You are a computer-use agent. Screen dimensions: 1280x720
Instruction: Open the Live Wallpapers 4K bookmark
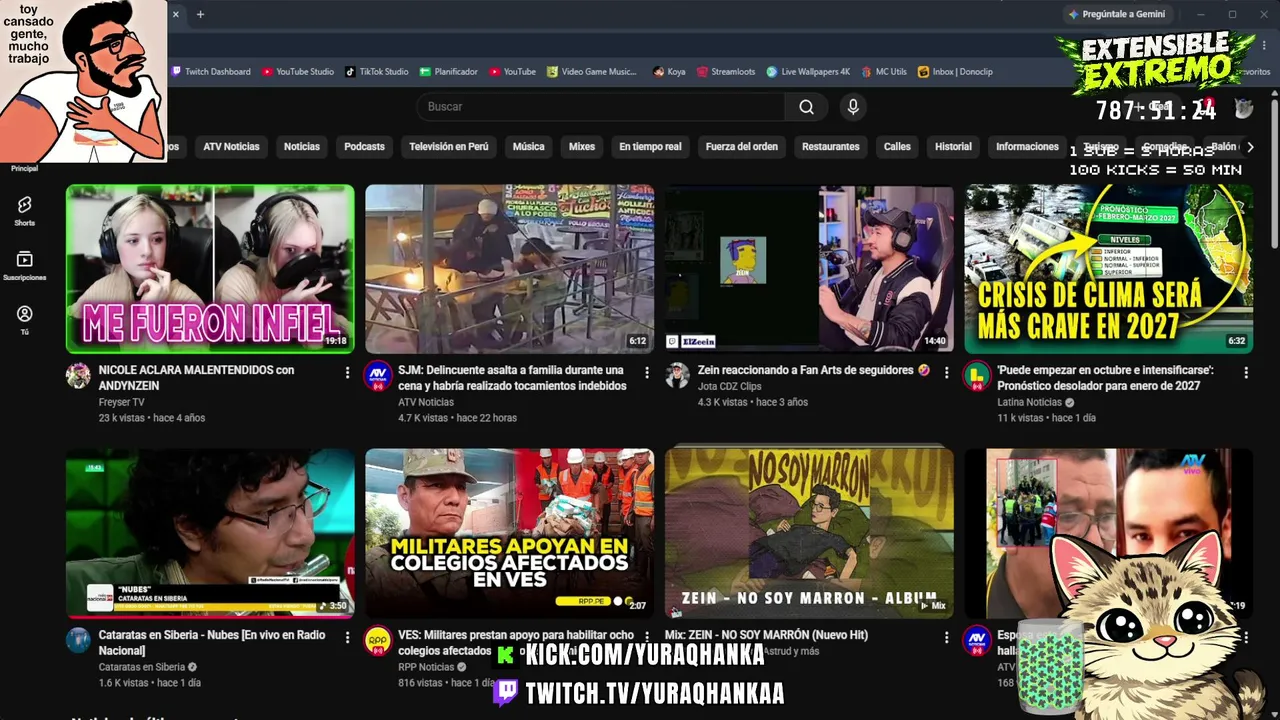point(808,72)
